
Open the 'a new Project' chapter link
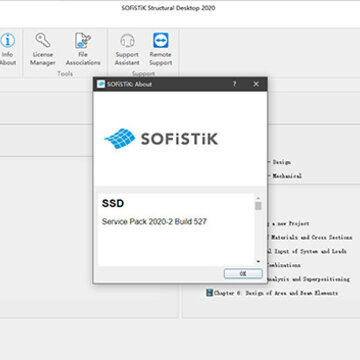(x=288, y=223)
